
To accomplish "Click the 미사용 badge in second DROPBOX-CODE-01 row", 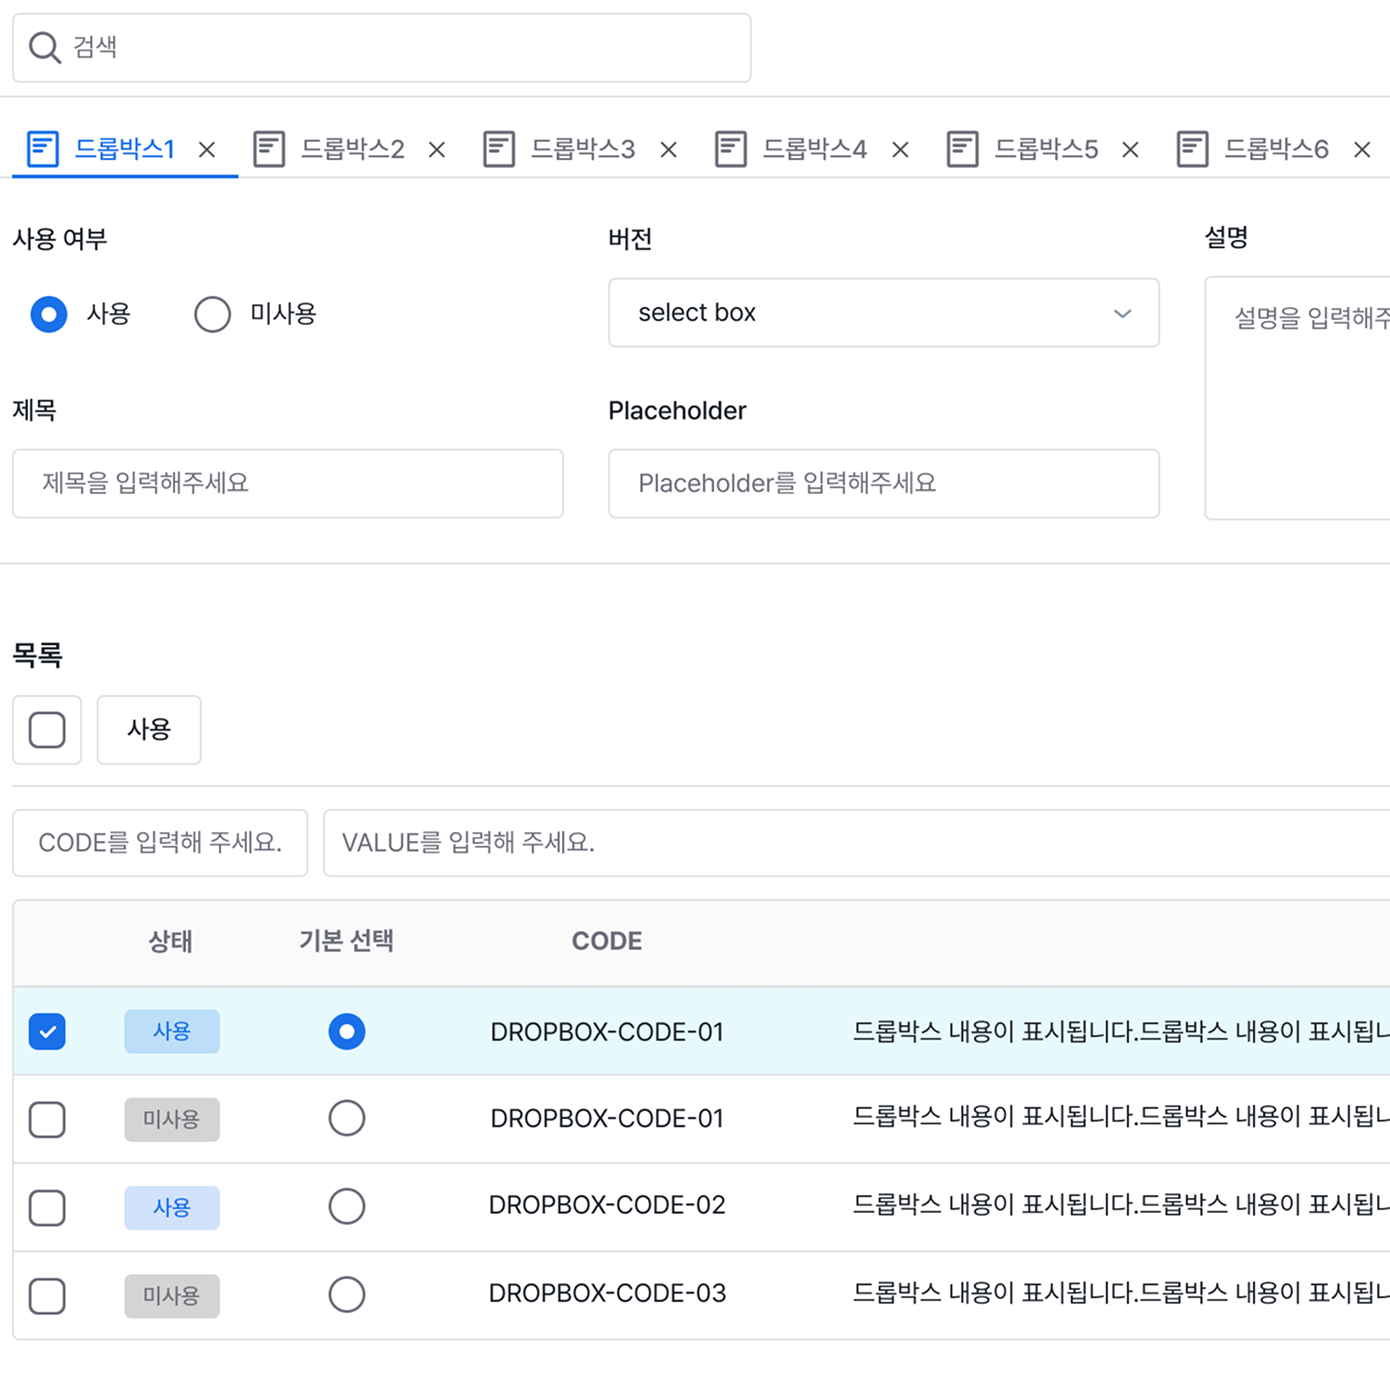I will [172, 1119].
